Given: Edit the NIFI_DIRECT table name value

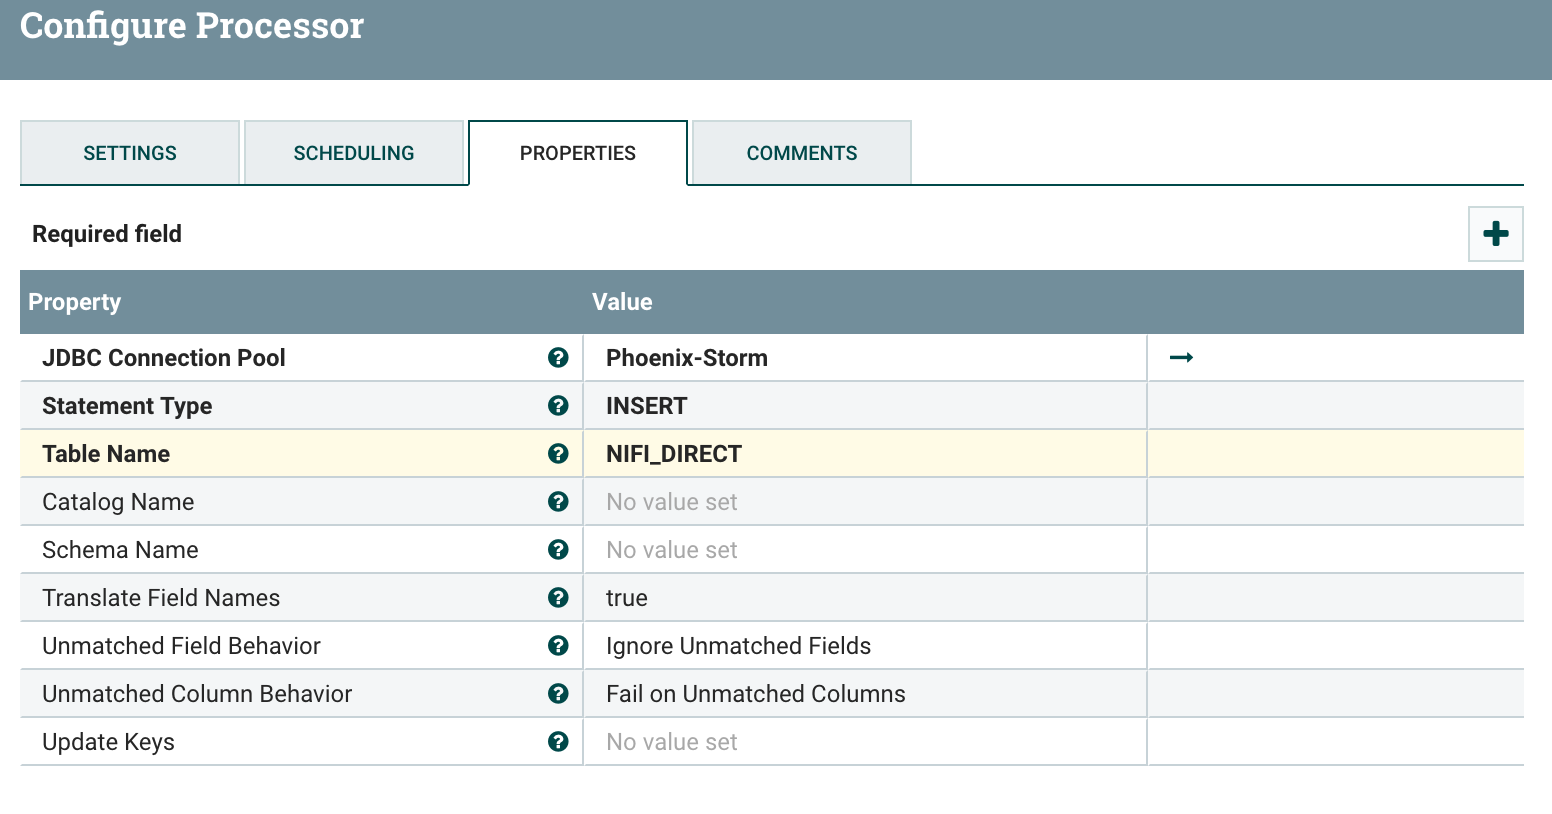Looking at the screenshot, I should (865, 453).
